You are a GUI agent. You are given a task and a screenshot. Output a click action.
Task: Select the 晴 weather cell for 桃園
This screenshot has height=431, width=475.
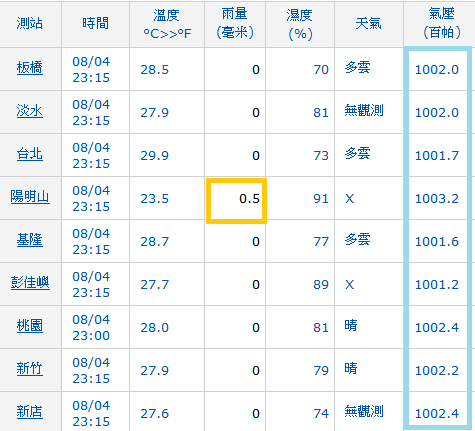click(351, 325)
